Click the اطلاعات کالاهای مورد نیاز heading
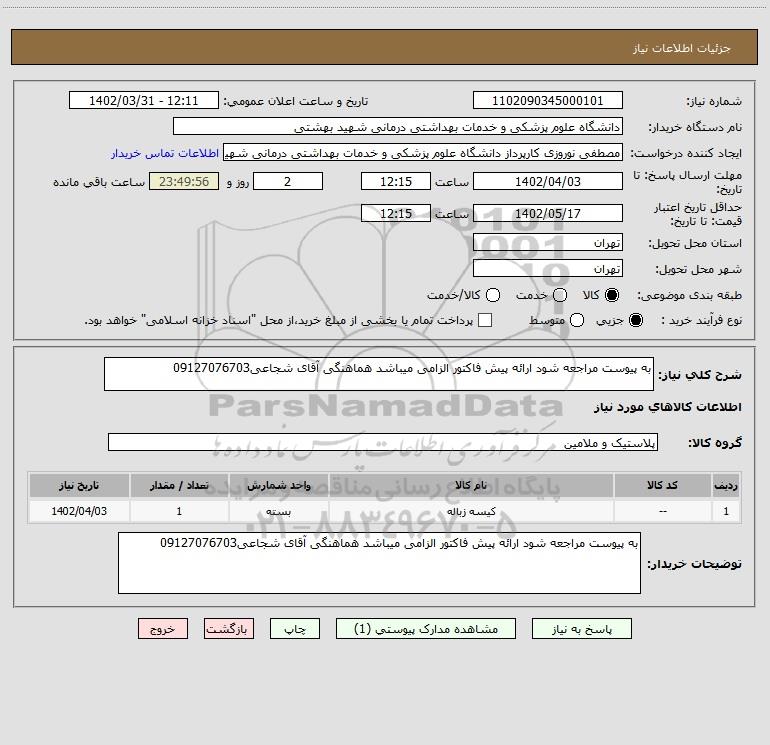770x745 pixels. [668, 407]
